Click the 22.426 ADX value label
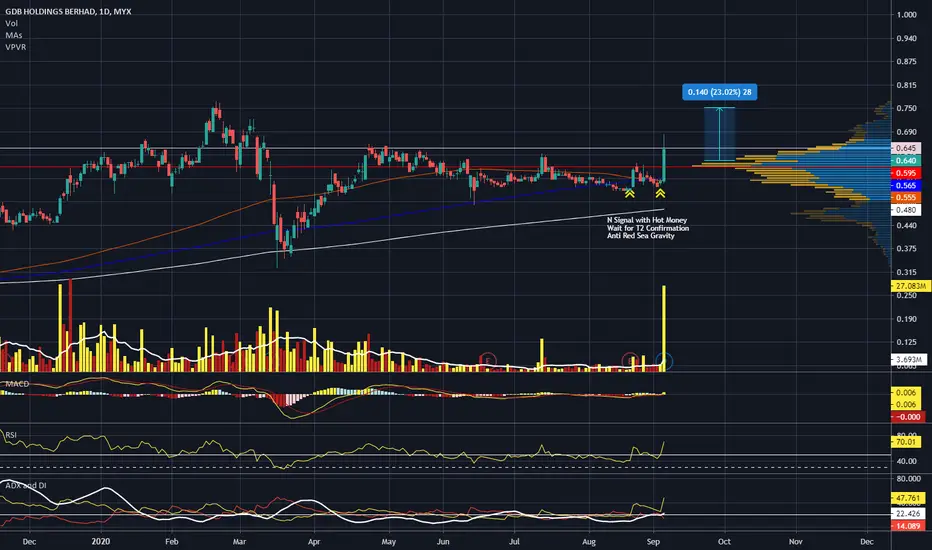The height and width of the screenshot is (550, 932). pyautogui.click(x=908, y=513)
